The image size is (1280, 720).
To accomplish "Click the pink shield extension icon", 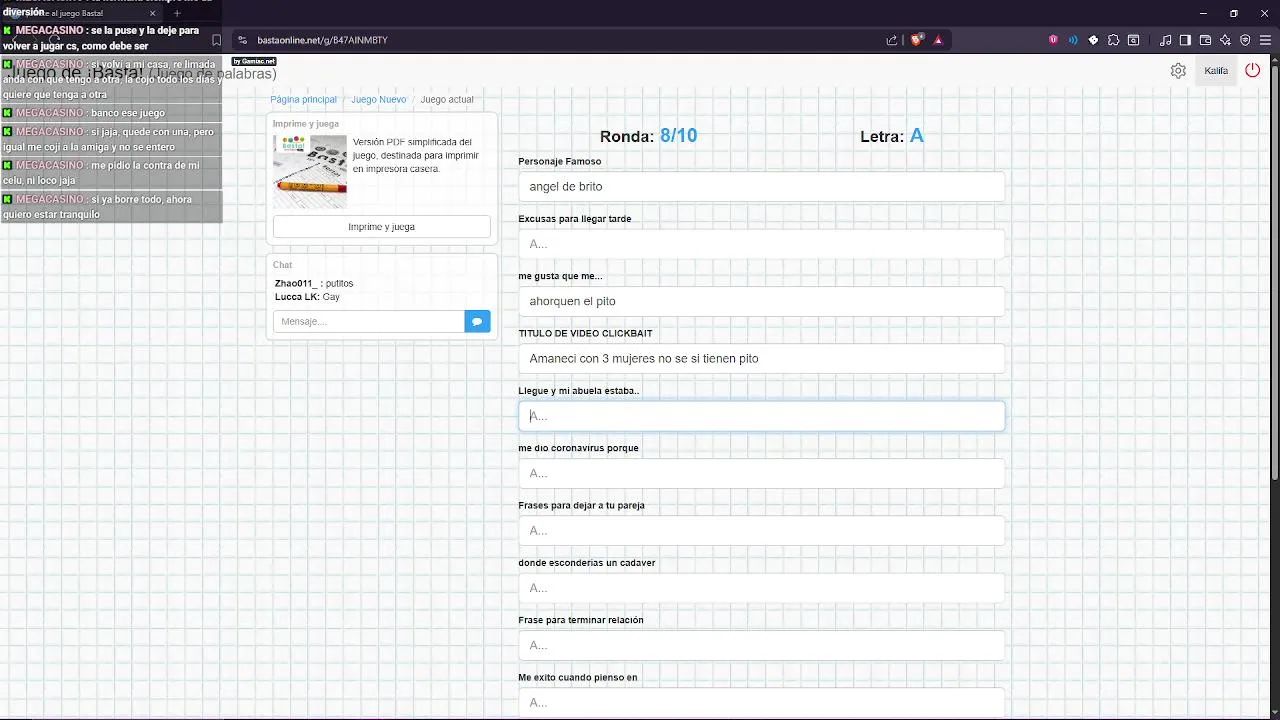I will tap(1053, 40).
